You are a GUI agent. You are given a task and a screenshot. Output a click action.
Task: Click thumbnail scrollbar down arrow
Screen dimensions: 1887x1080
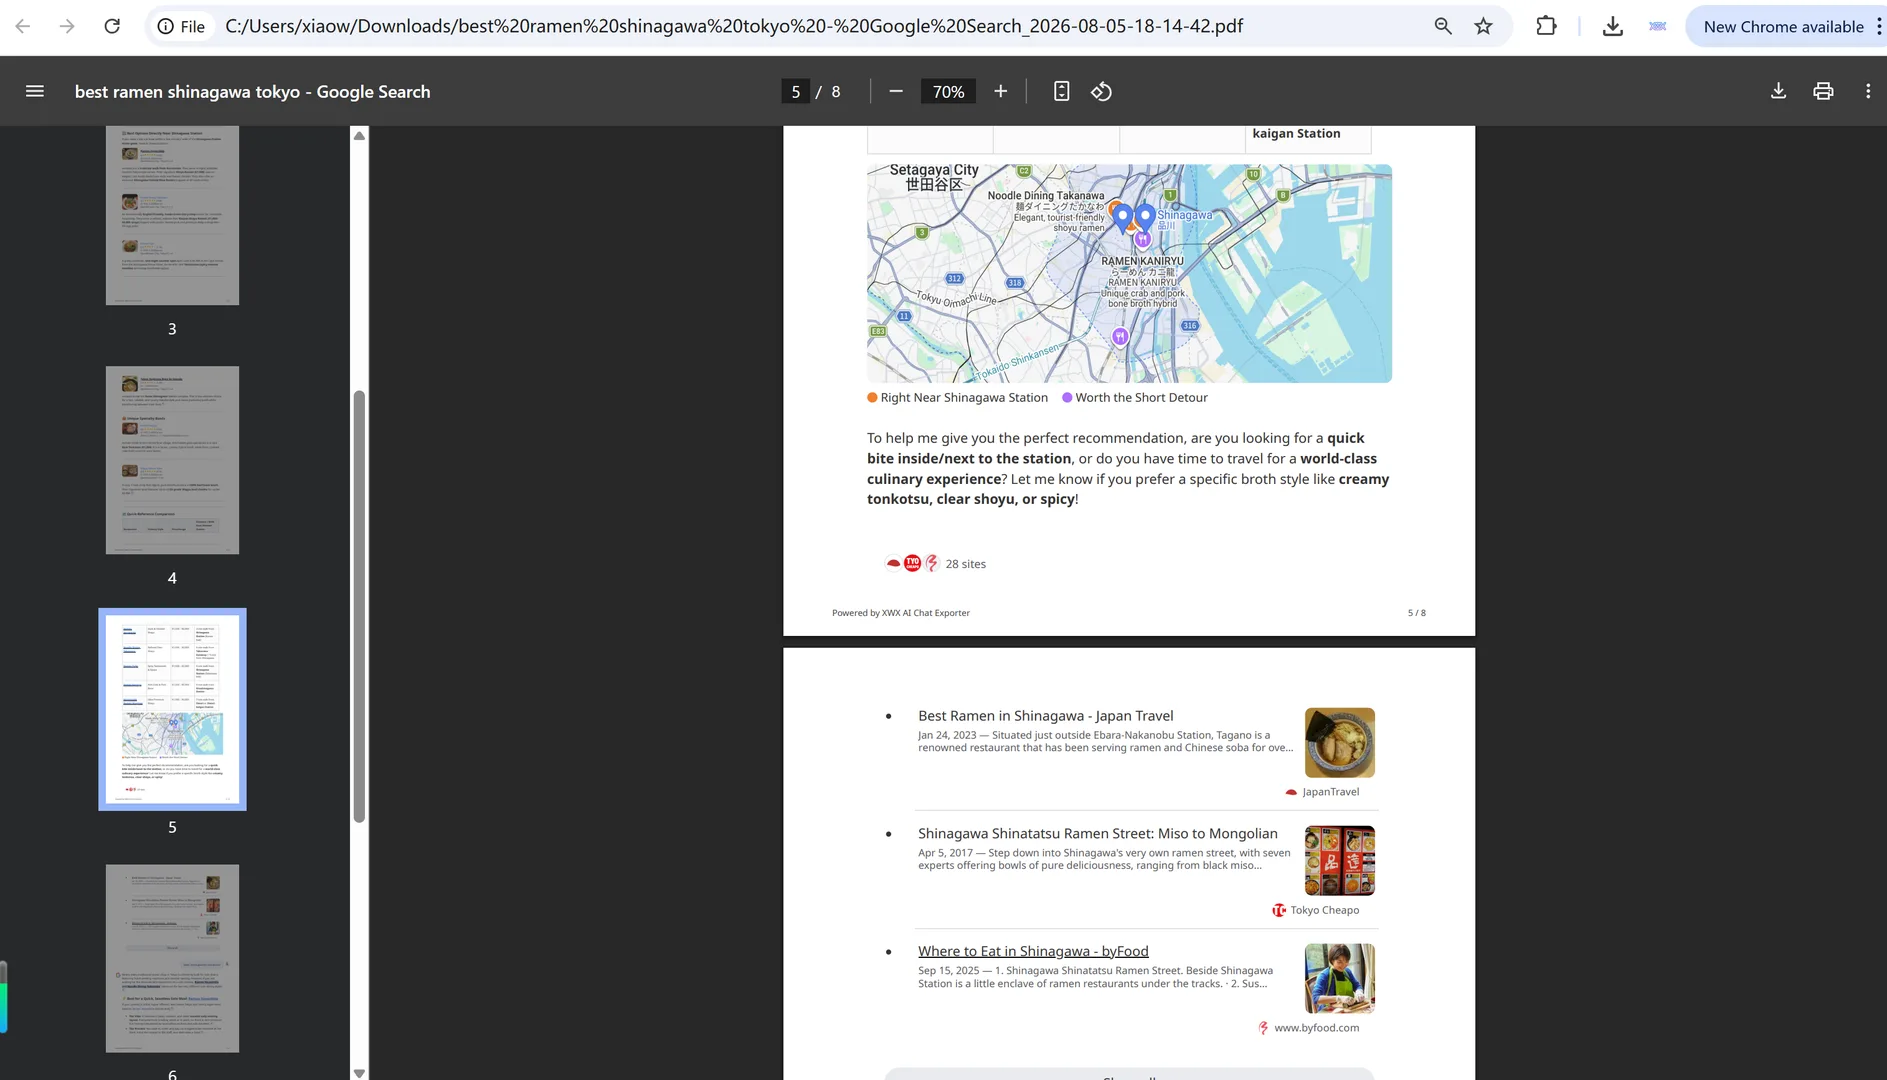359,1073
